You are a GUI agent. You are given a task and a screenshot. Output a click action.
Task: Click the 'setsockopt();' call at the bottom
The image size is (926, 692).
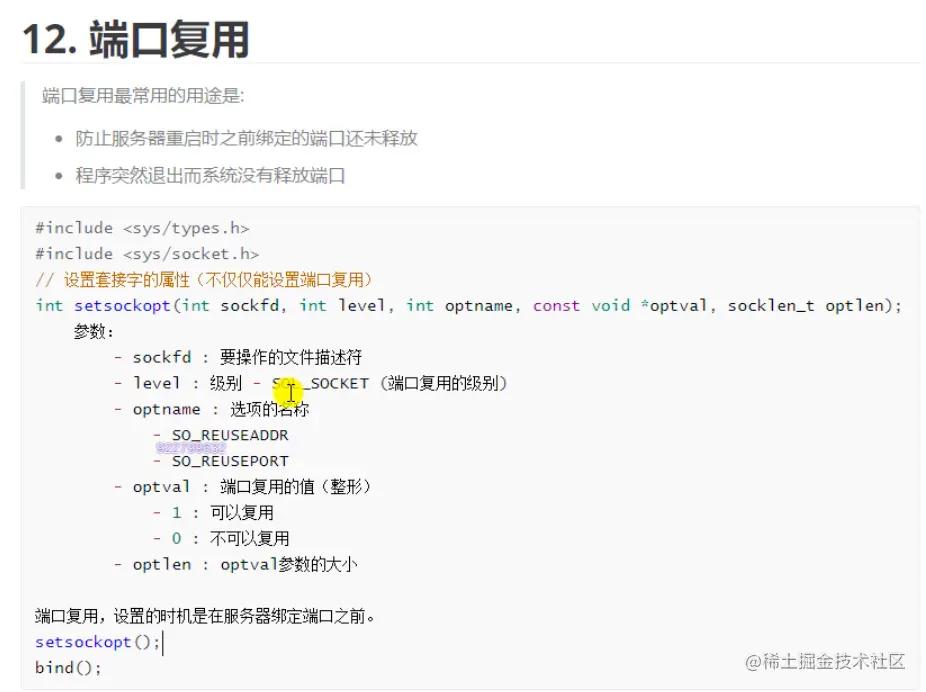coord(97,642)
